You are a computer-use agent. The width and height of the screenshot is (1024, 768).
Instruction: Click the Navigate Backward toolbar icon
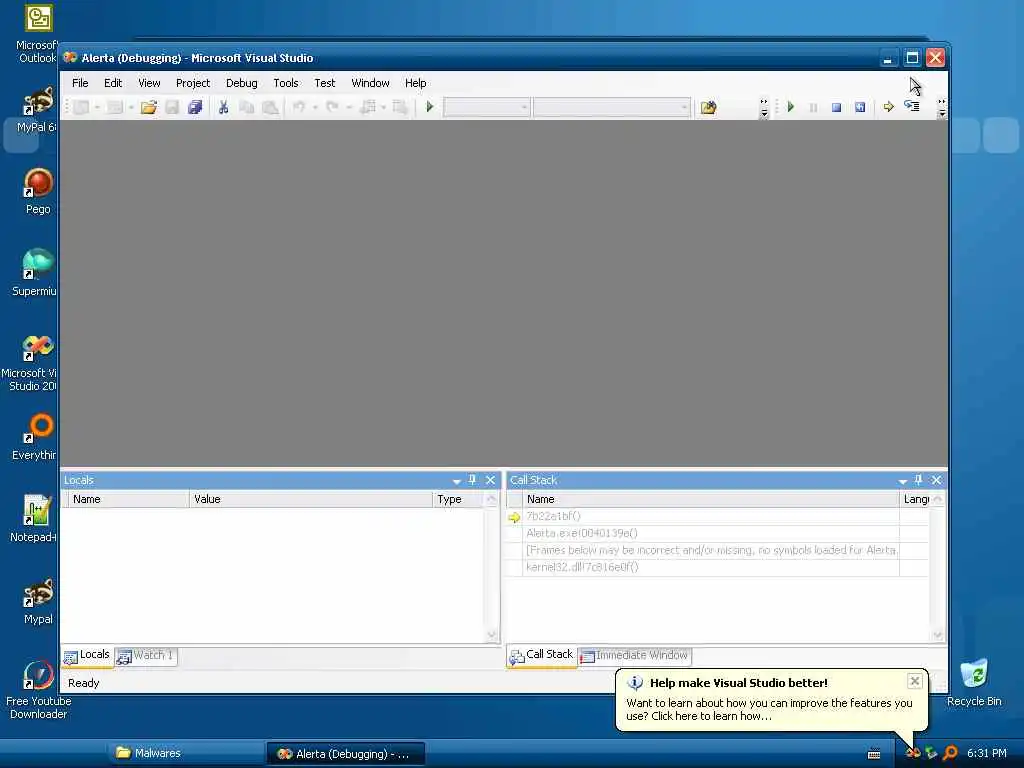click(x=368, y=108)
